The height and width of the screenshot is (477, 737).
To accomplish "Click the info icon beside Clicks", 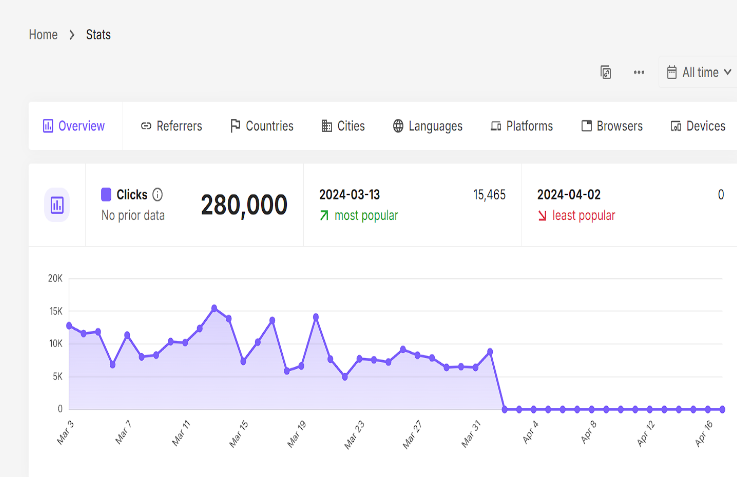I will click(157, 195).
